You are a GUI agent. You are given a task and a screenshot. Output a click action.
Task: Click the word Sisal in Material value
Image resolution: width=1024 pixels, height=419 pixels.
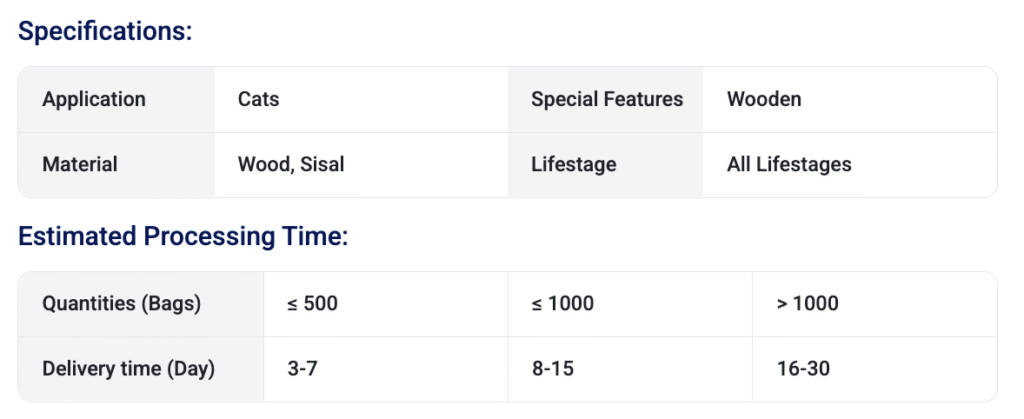[x=321, y=164]
